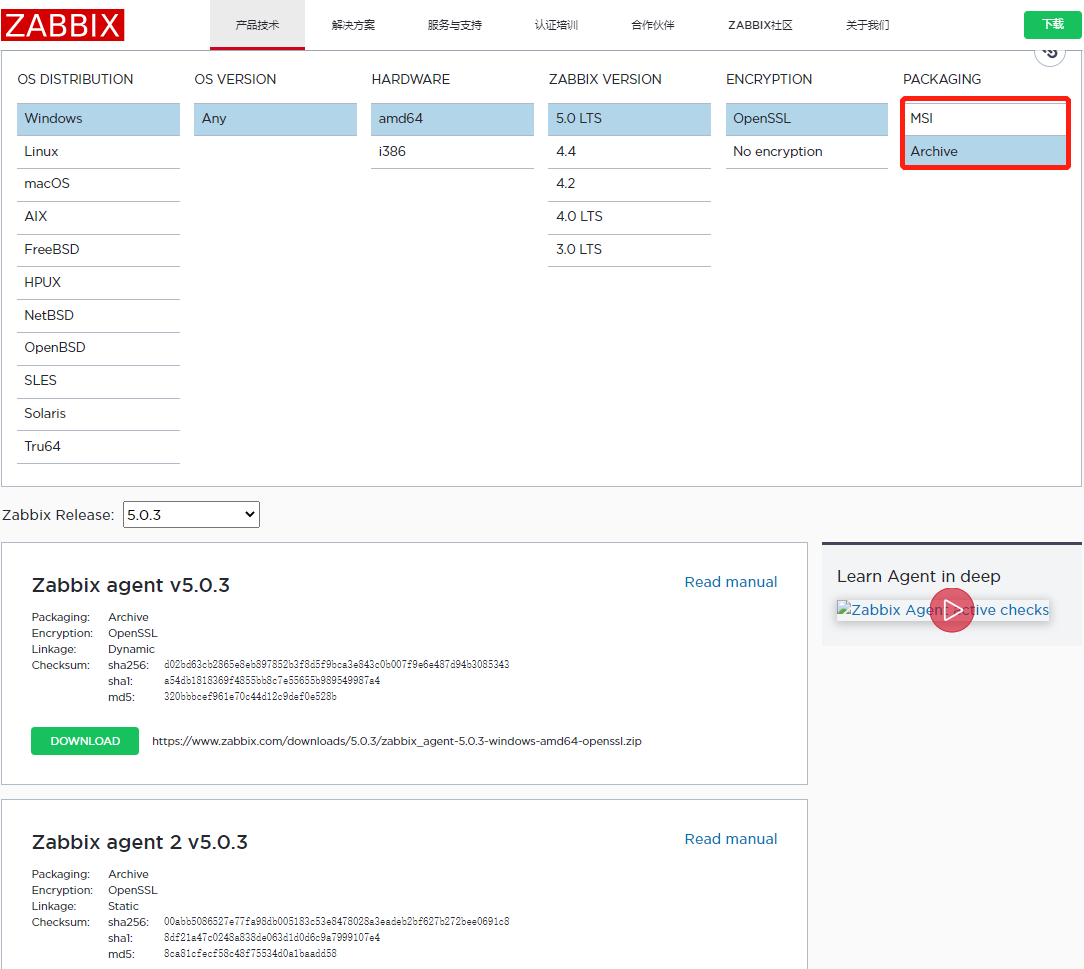The width and height of the screenshot is (1084, 969).
Task: Click the green 下载 button
Action: click(x=1052, y=25)
